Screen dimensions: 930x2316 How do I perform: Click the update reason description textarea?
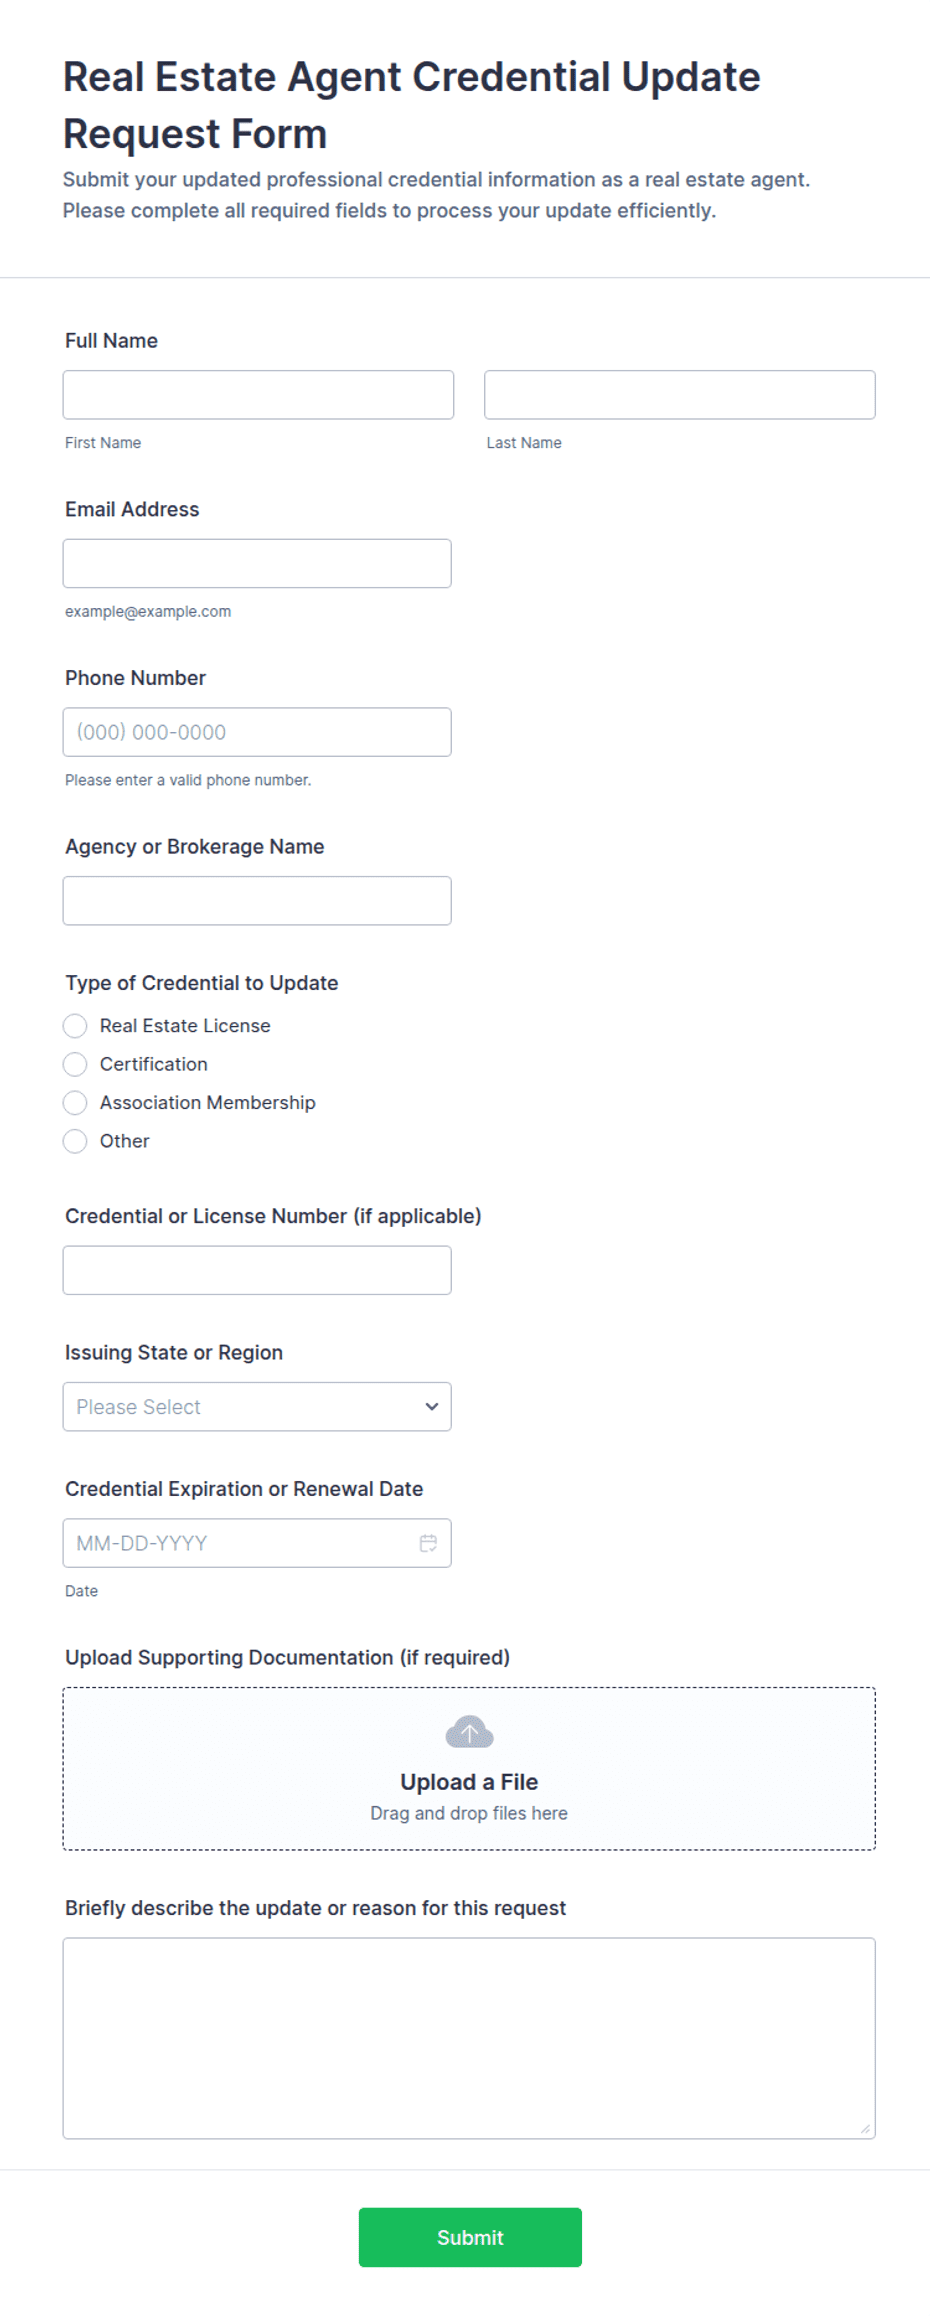(469, 2038)
